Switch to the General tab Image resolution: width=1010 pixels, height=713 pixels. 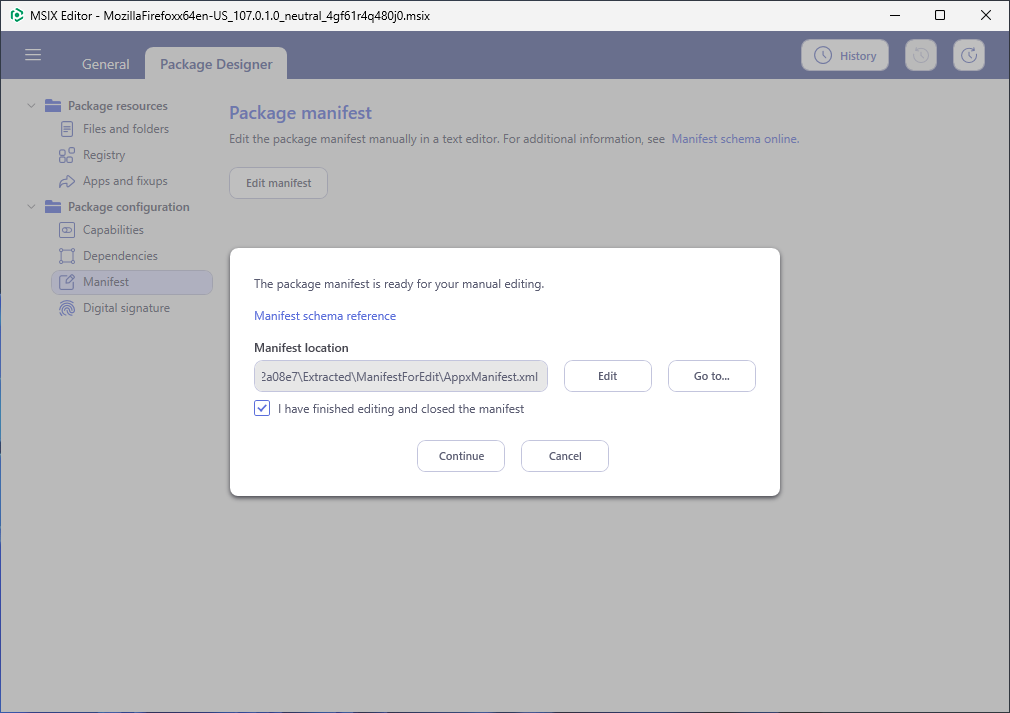pos(106,64)
